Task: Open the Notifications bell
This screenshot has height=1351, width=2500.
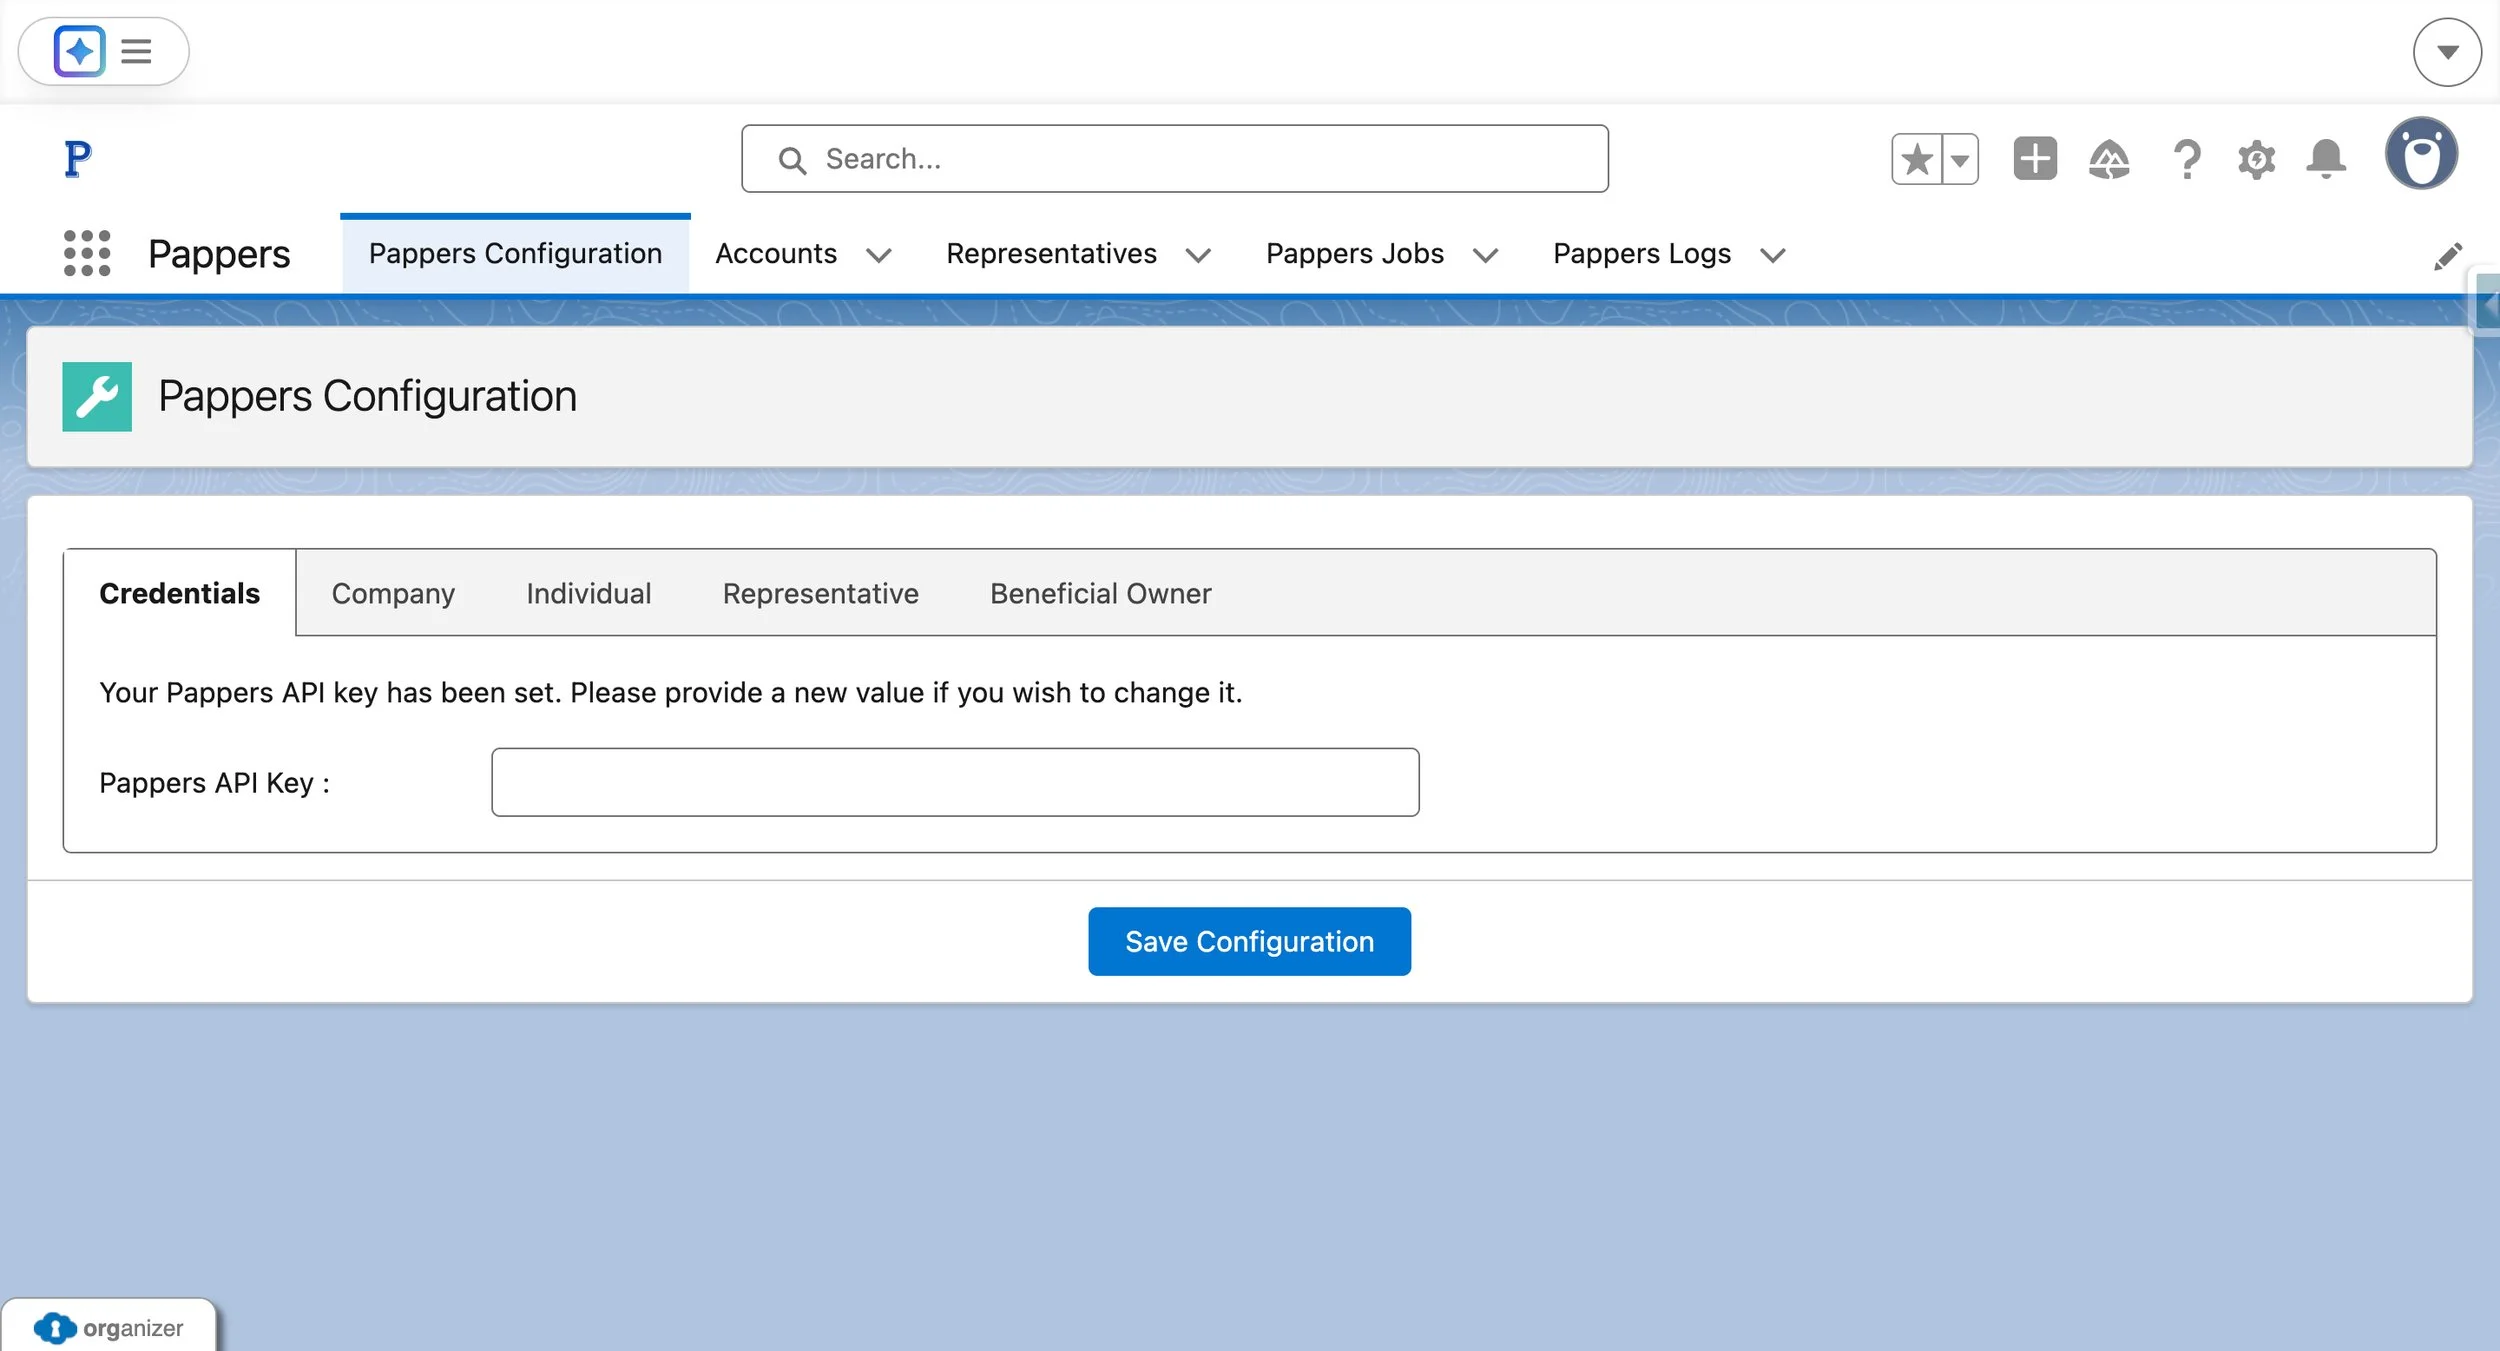Action: click(x=2326, y=159)
